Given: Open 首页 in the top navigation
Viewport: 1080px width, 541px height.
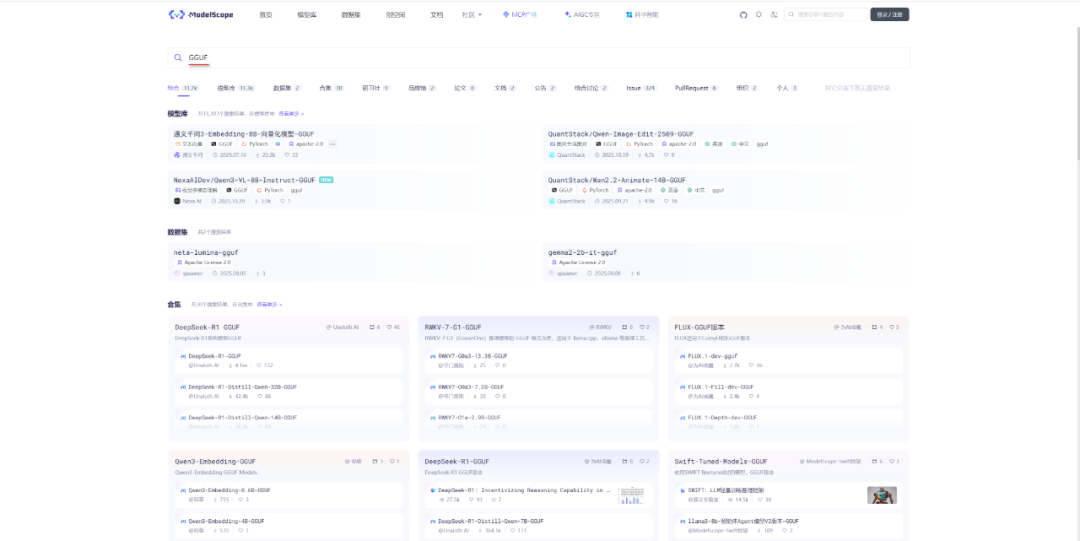Looking at the screenshot, I should [x=265, y=14].
